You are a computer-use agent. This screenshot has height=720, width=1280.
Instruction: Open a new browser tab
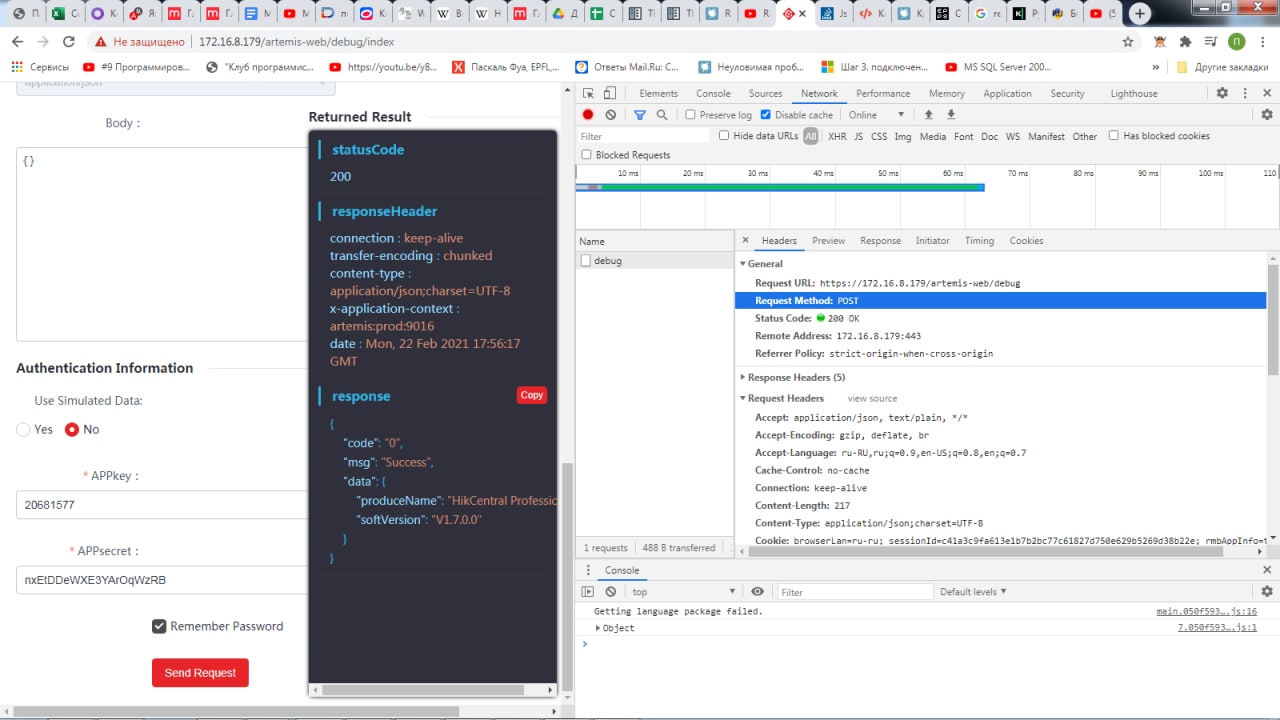pos(1140,14)
